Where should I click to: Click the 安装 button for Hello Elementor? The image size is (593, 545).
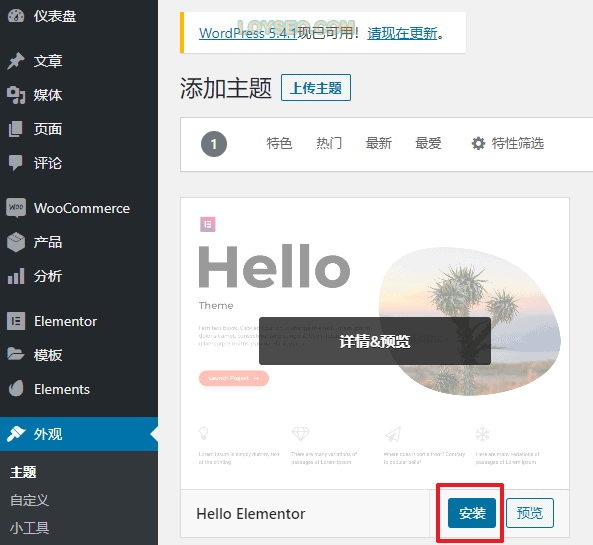(472, 513)
